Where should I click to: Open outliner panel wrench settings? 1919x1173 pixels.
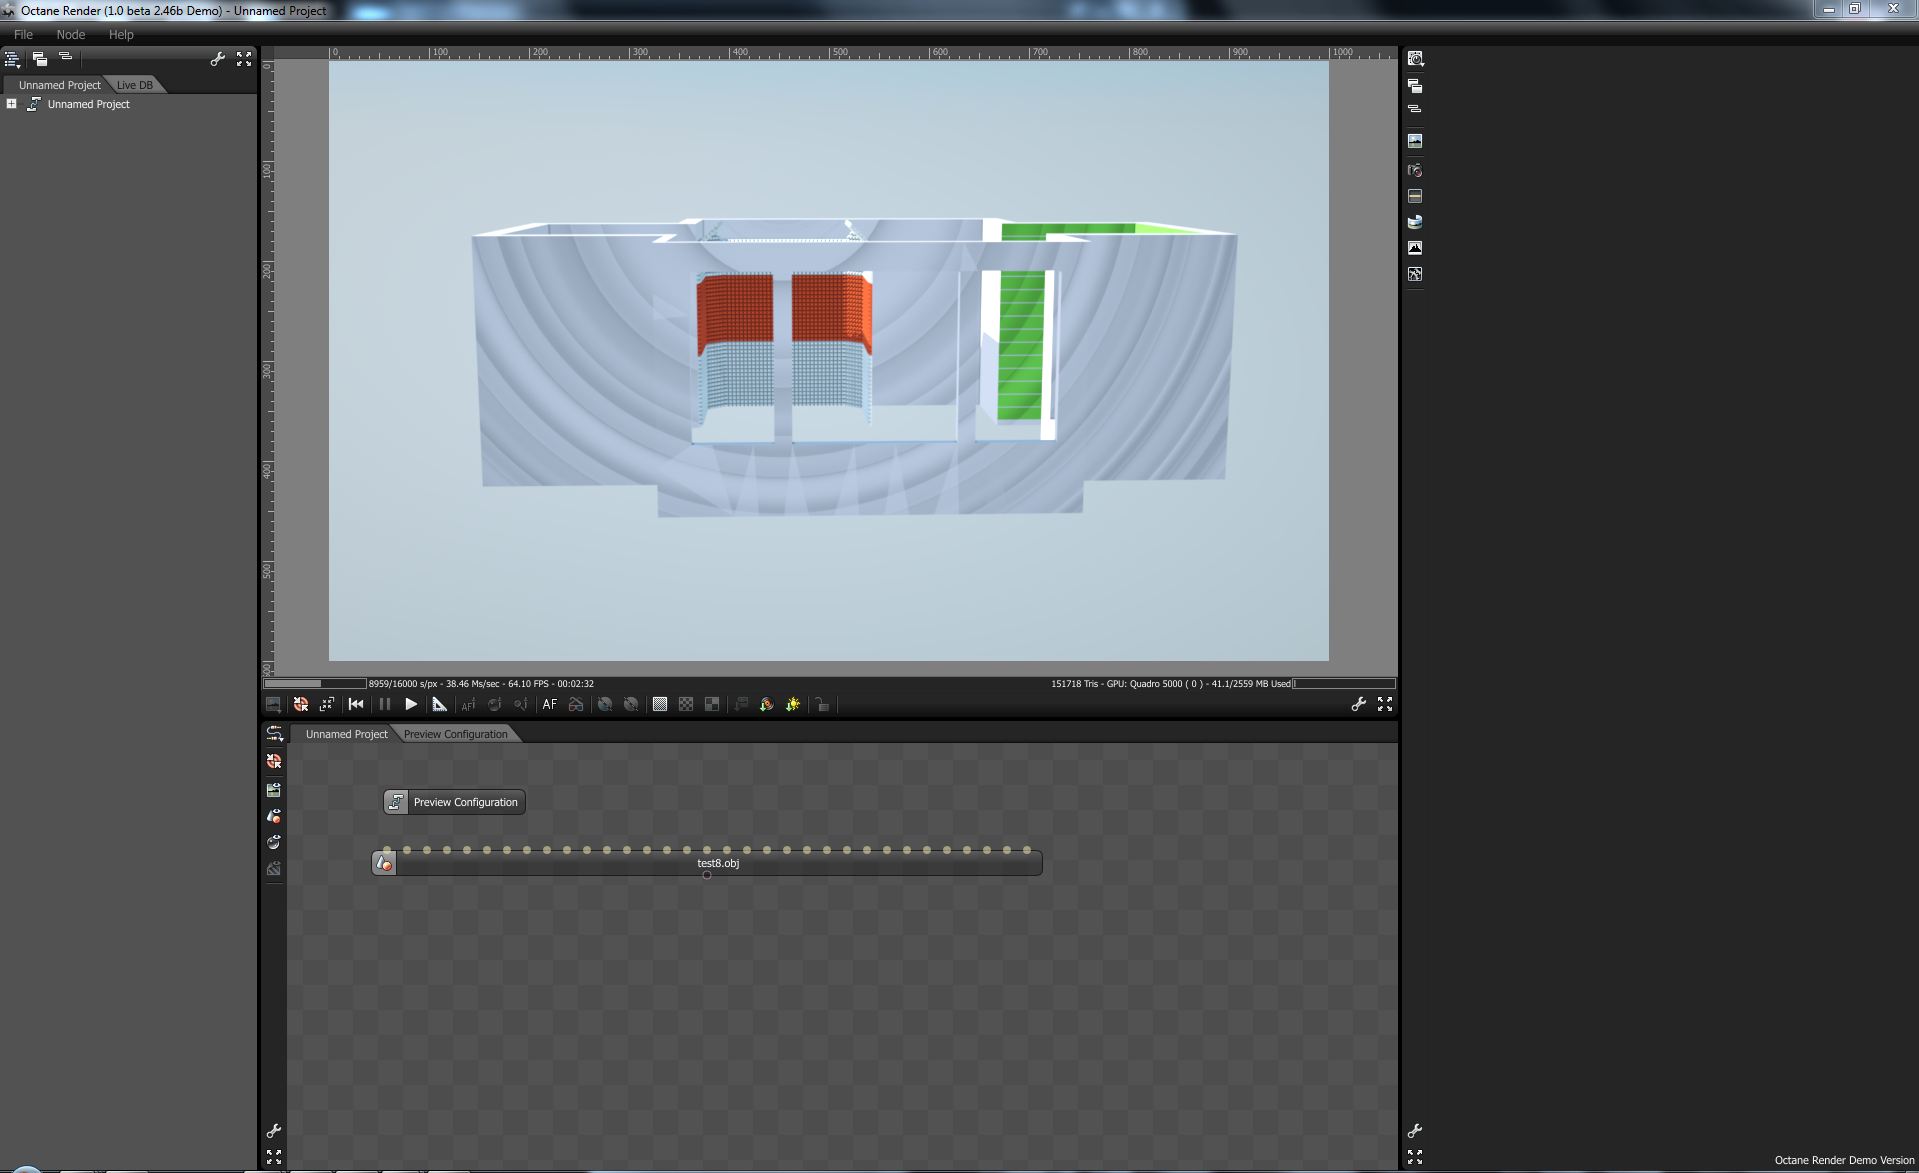pyautogui.click(x=217, y=60)
